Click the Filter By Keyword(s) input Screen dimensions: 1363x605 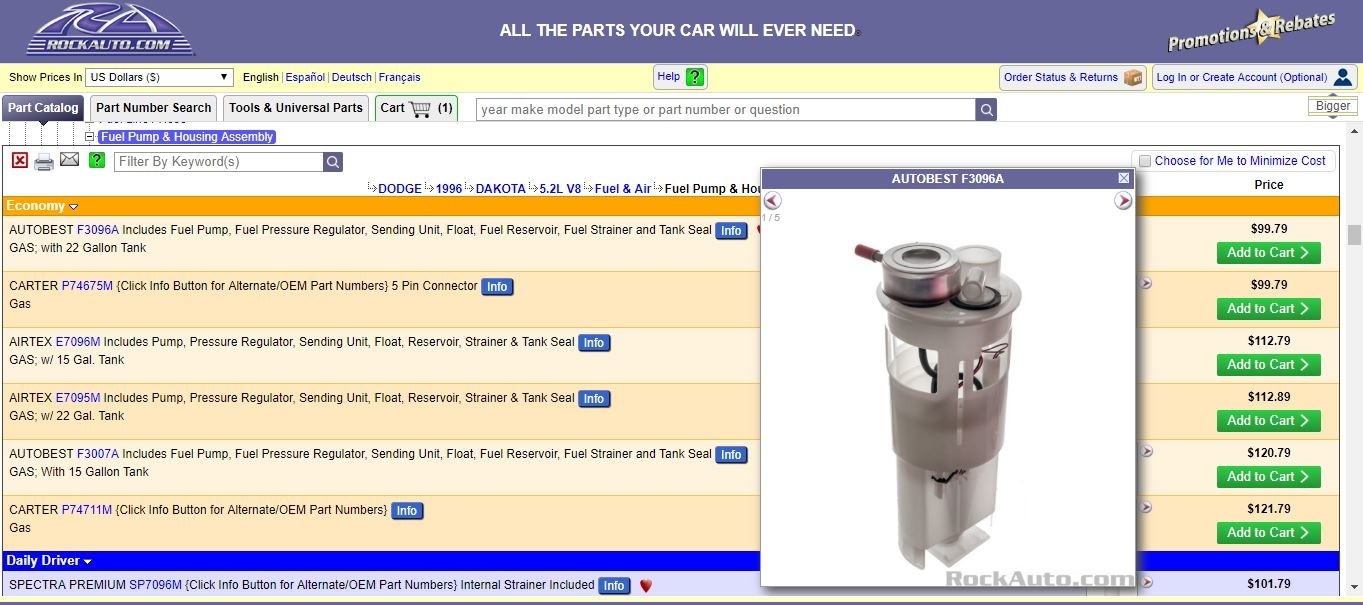pyautogui.click(x=219, y=162)
